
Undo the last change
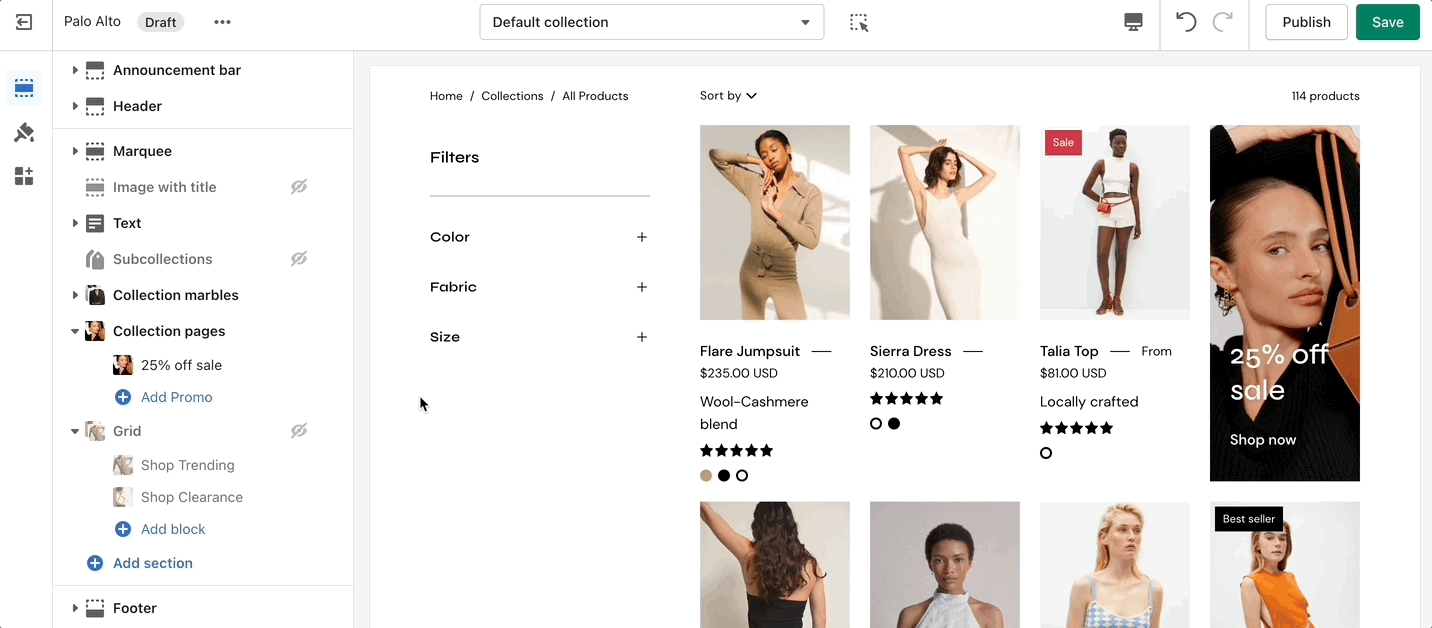pos(1186,22)
